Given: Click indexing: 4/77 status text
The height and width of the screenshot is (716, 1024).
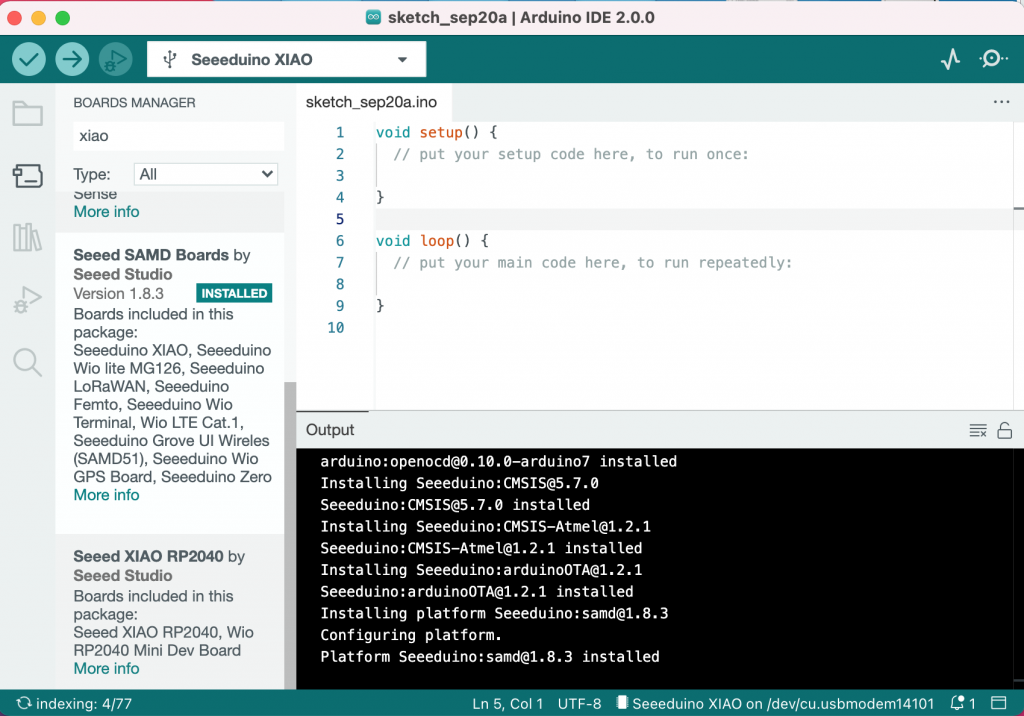Looking at the screenshot, I should click(x=84, y=704).
